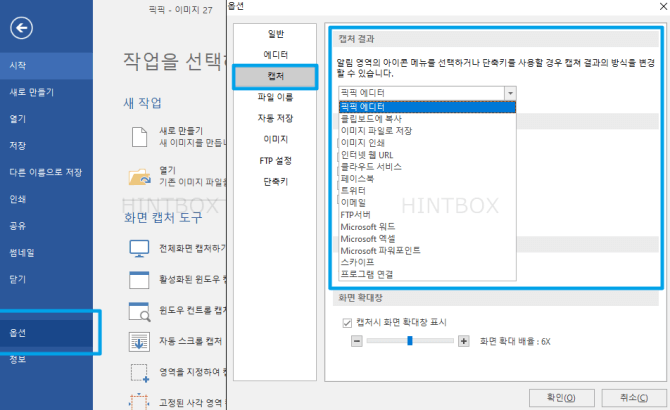Select 인쇄 in the blue sidebar
Screen dimensions: 670x410
46,199
